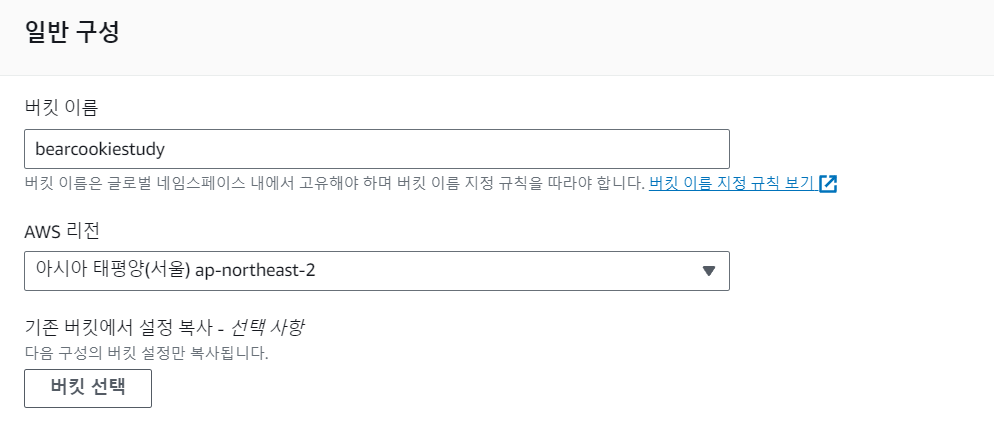
Task: Click the 기존 버킷에서 설정 복사 label
Action: coord(120,329)
